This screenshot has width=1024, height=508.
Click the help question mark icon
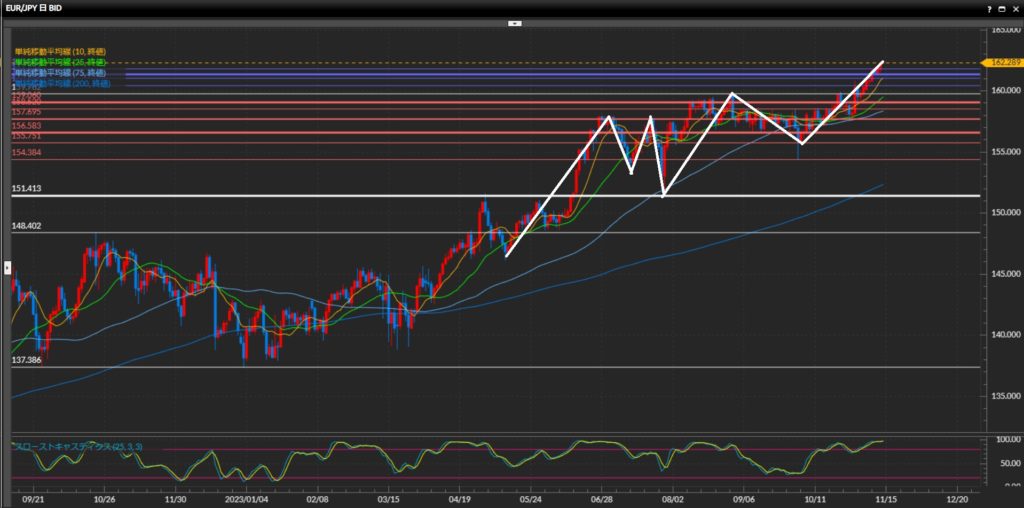tap(990, 8)
